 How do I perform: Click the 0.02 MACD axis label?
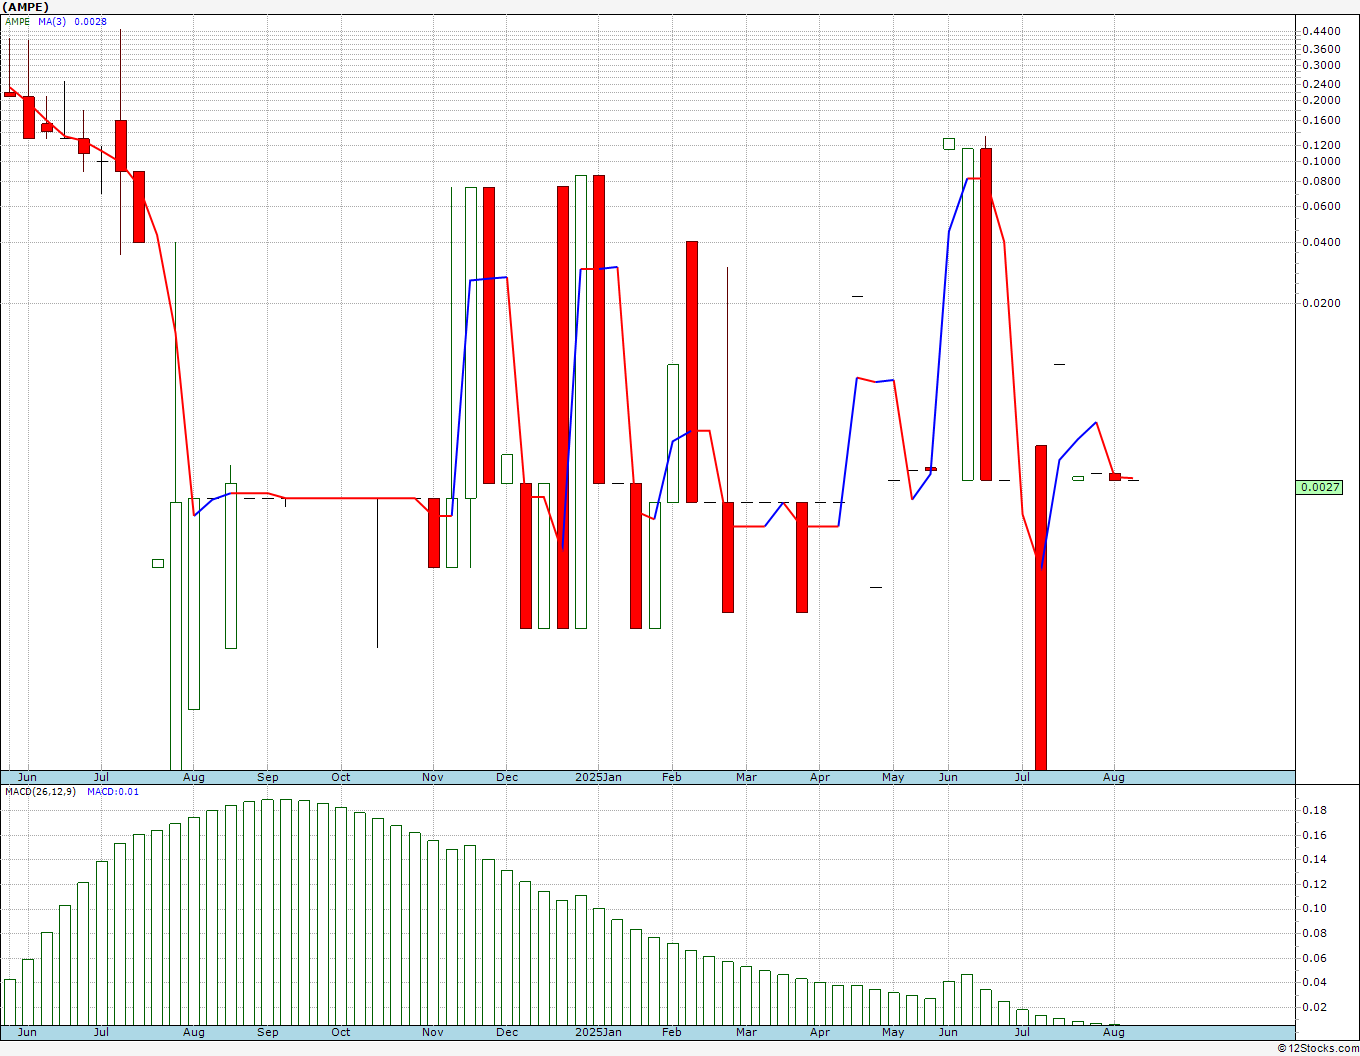[x=1314, y=1007]
